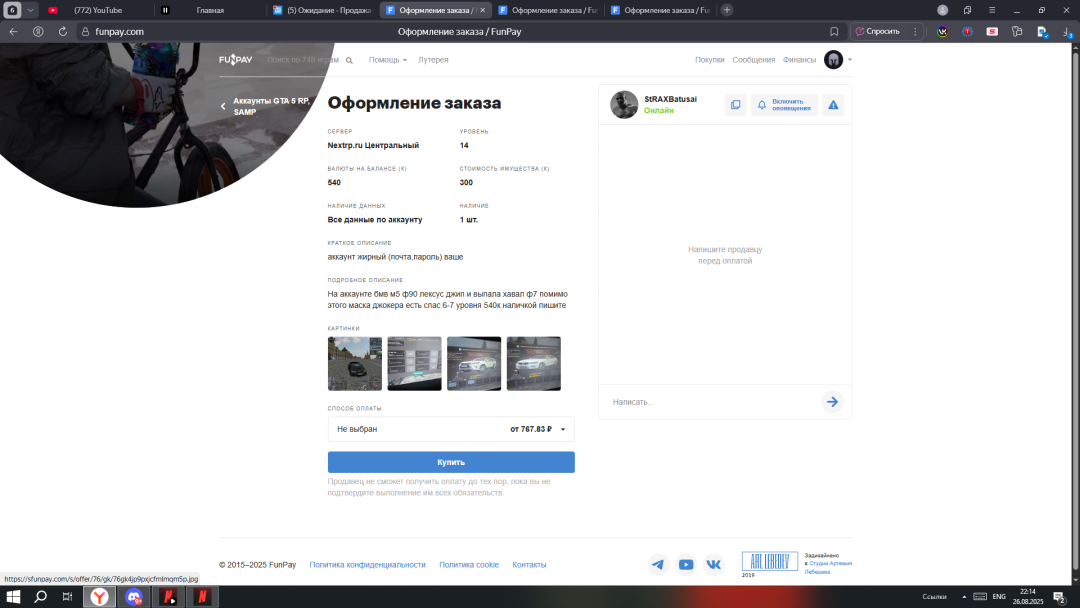
Task: Click the back chevron next to Аккаунты GTA 5 RP
Action: tap(223, 106)
